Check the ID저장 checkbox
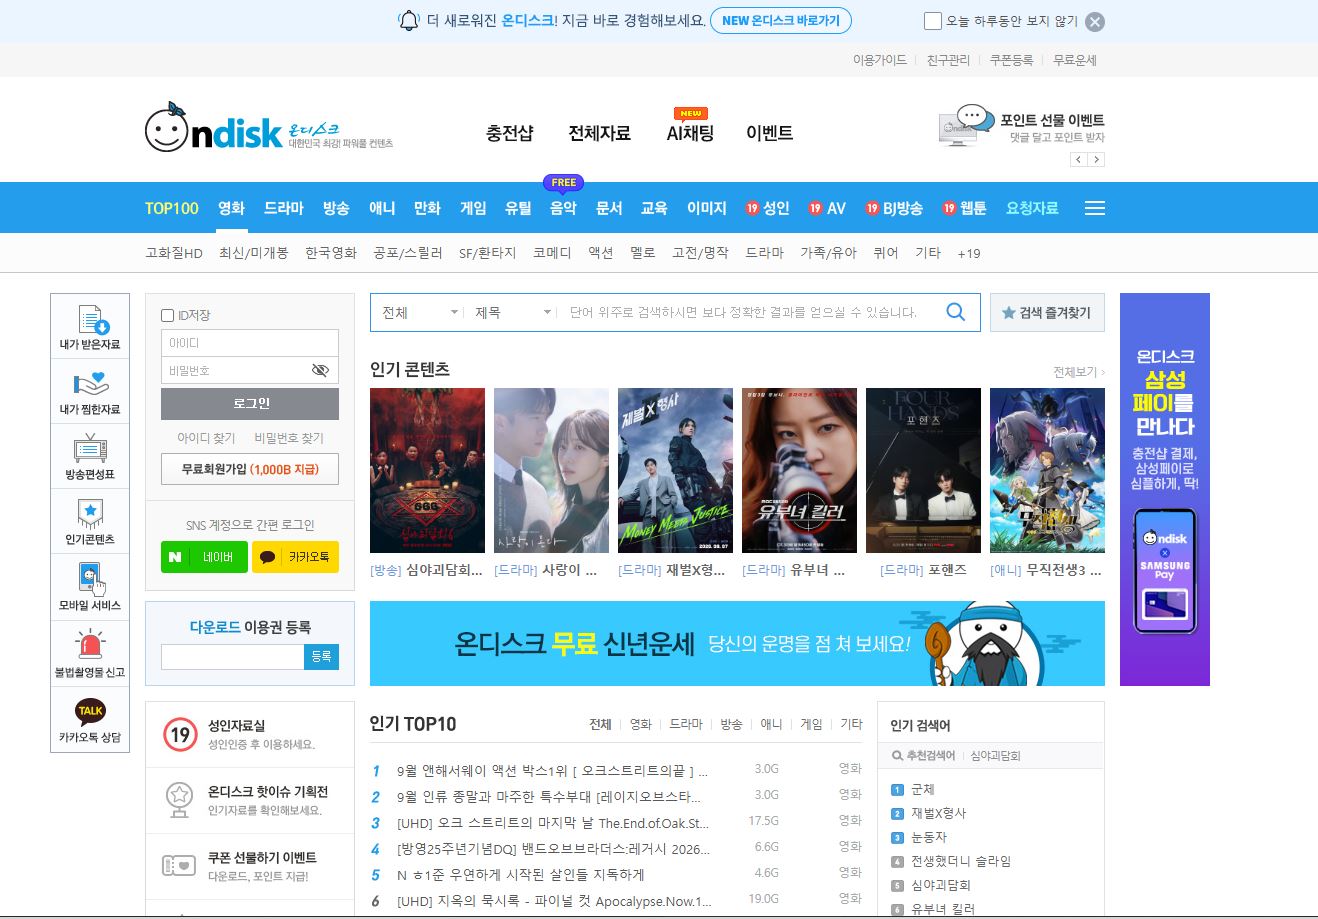 [x=168, y=316]
